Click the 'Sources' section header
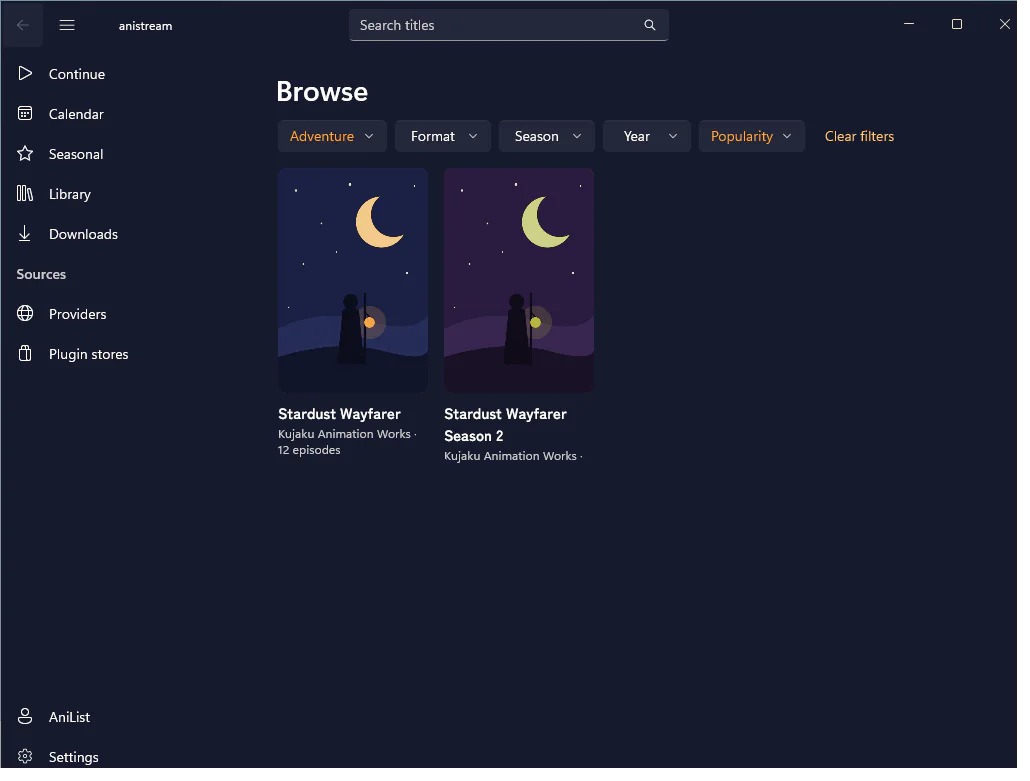 (41, 277)
